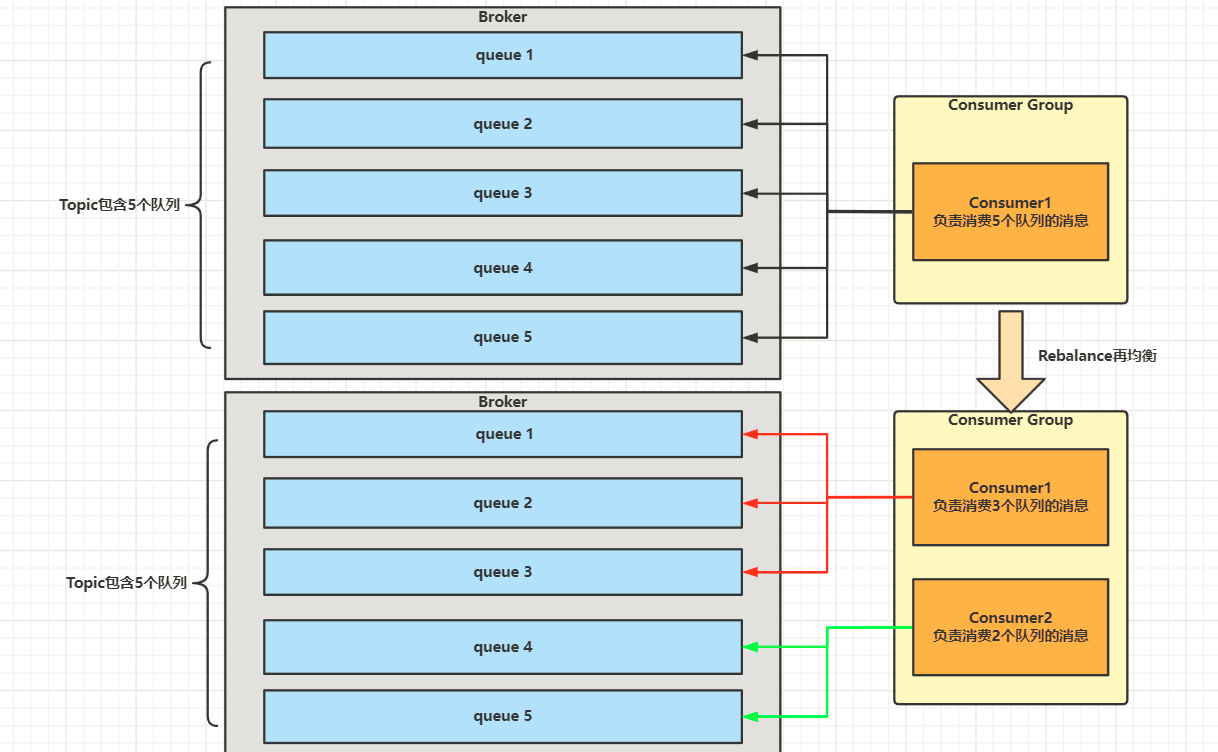Select the Consumer1 box consuming 5 queues
1218x752 pixels.
(1010, 212)
